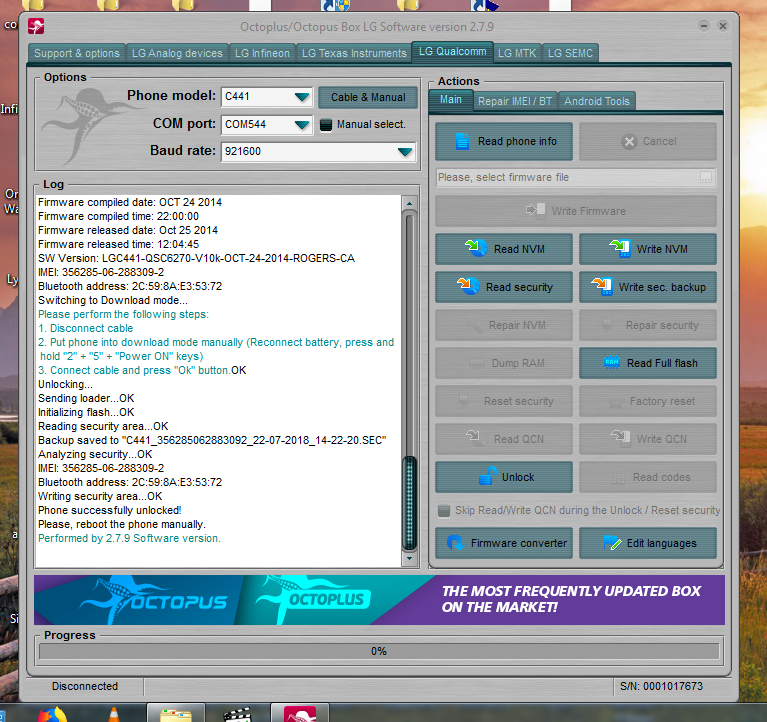Click the Read security icon
The height and width of the screenshot is (722, 767).
pos(468,286)
